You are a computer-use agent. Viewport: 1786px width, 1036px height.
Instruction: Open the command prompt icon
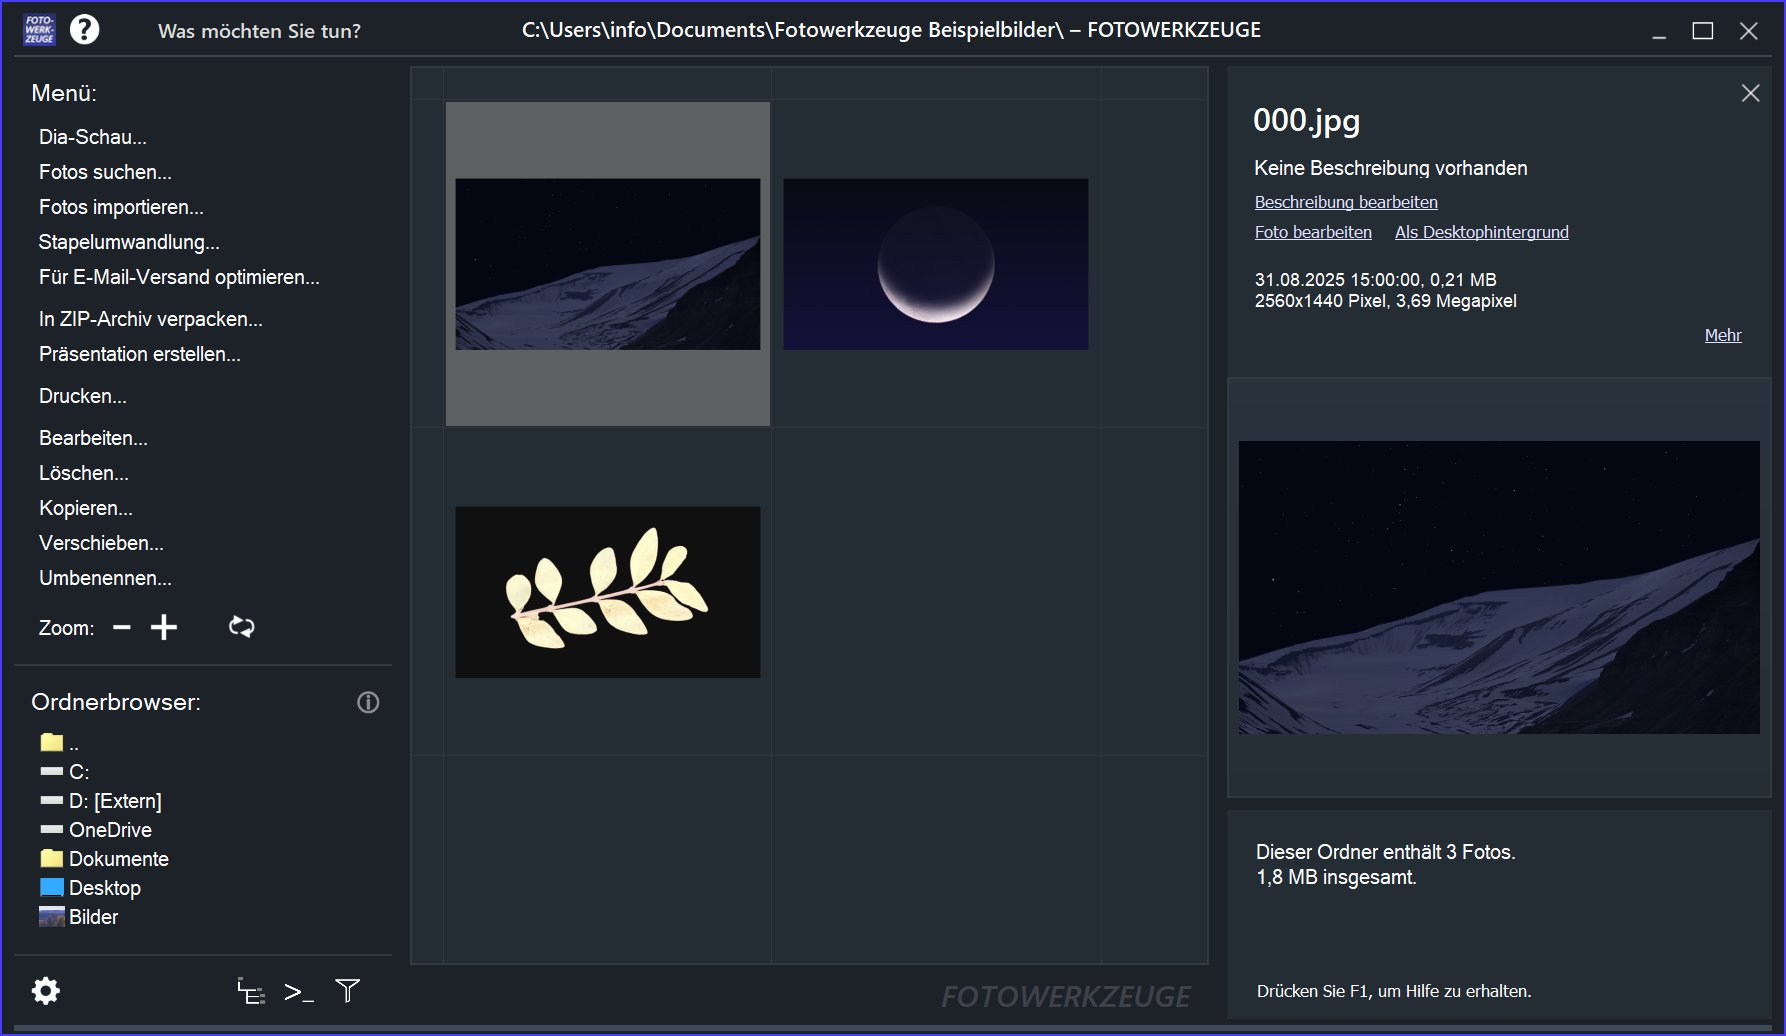tap(298, 991)
